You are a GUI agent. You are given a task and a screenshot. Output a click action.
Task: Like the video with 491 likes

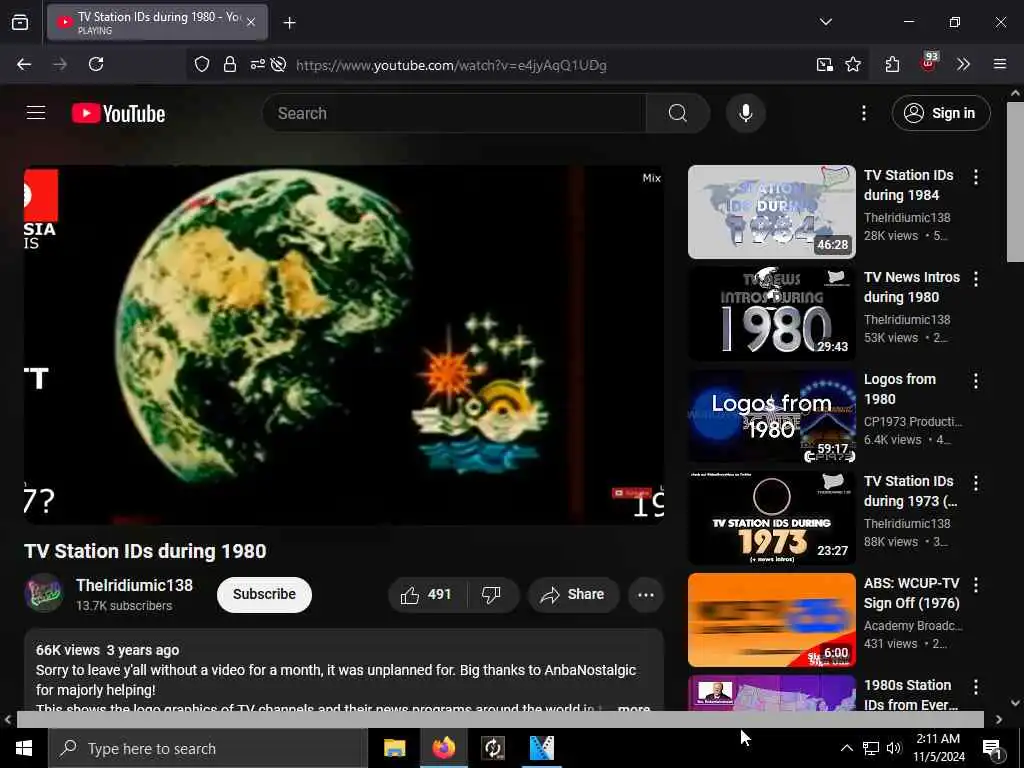coord(427,594)
